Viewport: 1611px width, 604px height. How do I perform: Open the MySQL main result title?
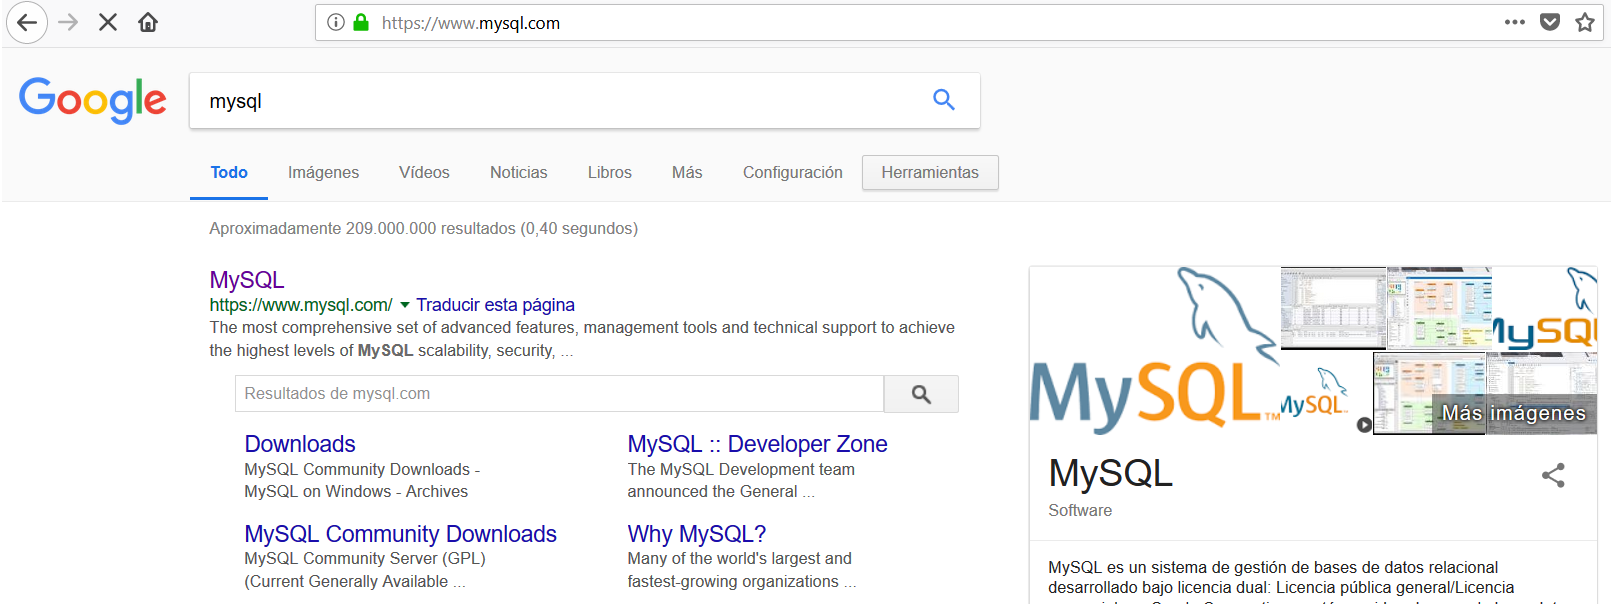pyautogui.click(x=247, y=280)
